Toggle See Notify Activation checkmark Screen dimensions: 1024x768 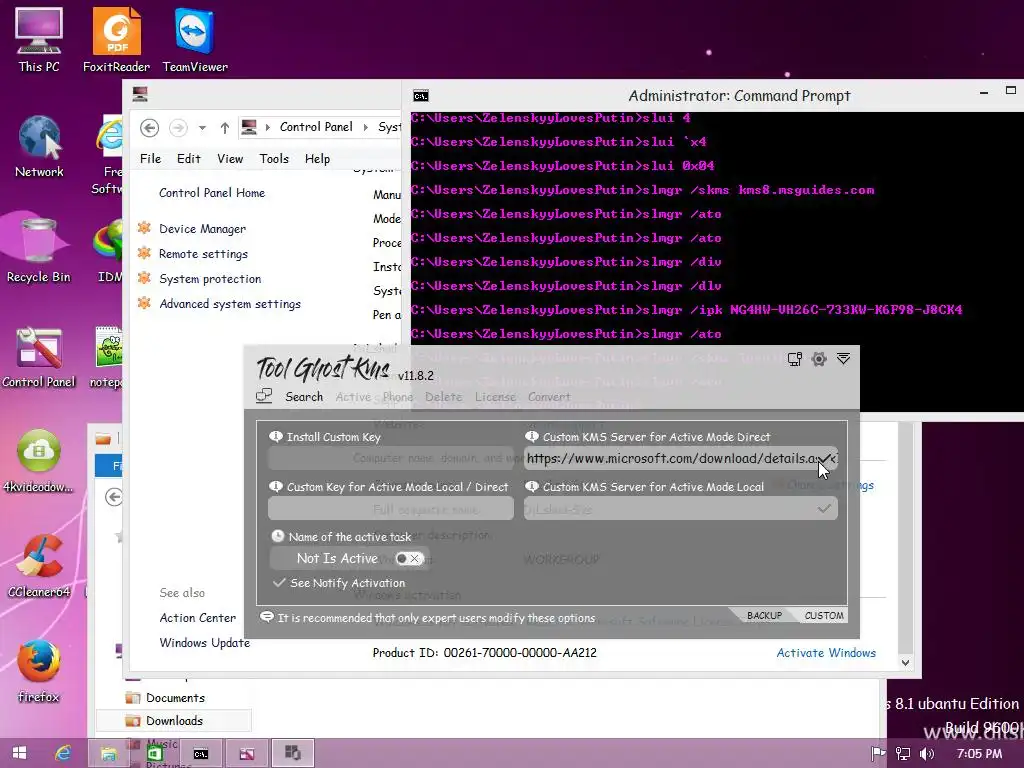pos(279,583)
